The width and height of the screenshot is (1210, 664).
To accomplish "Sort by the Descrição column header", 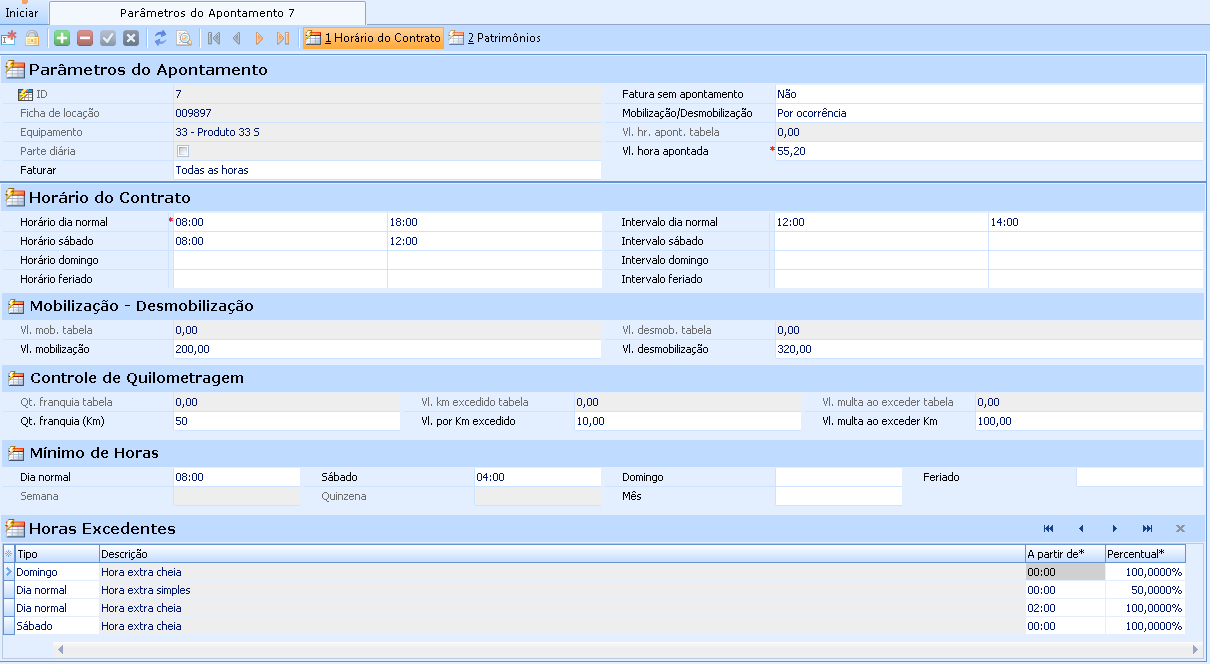I will pos(562,554).
